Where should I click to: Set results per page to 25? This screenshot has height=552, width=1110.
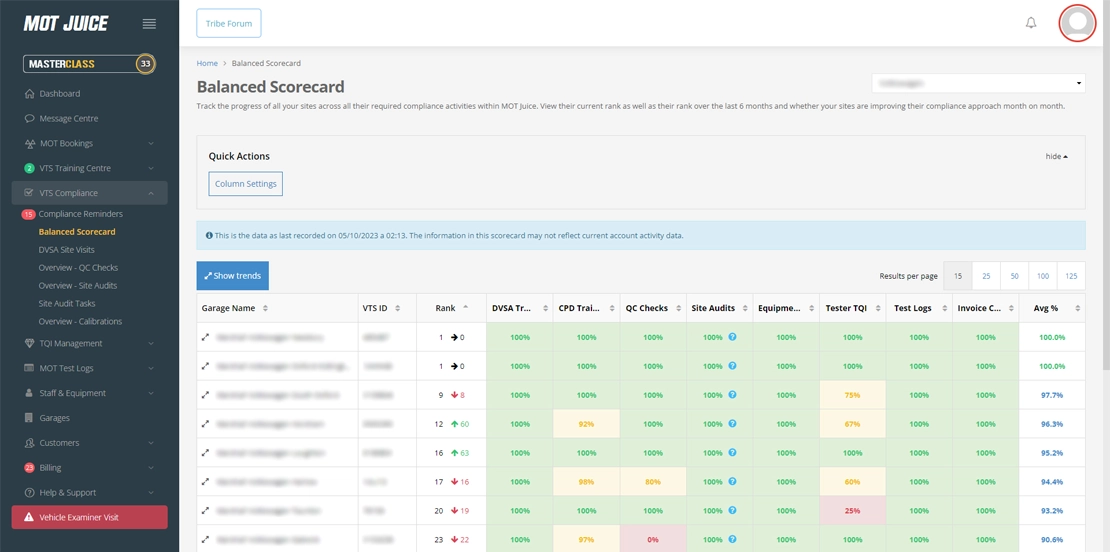[986, 276]
